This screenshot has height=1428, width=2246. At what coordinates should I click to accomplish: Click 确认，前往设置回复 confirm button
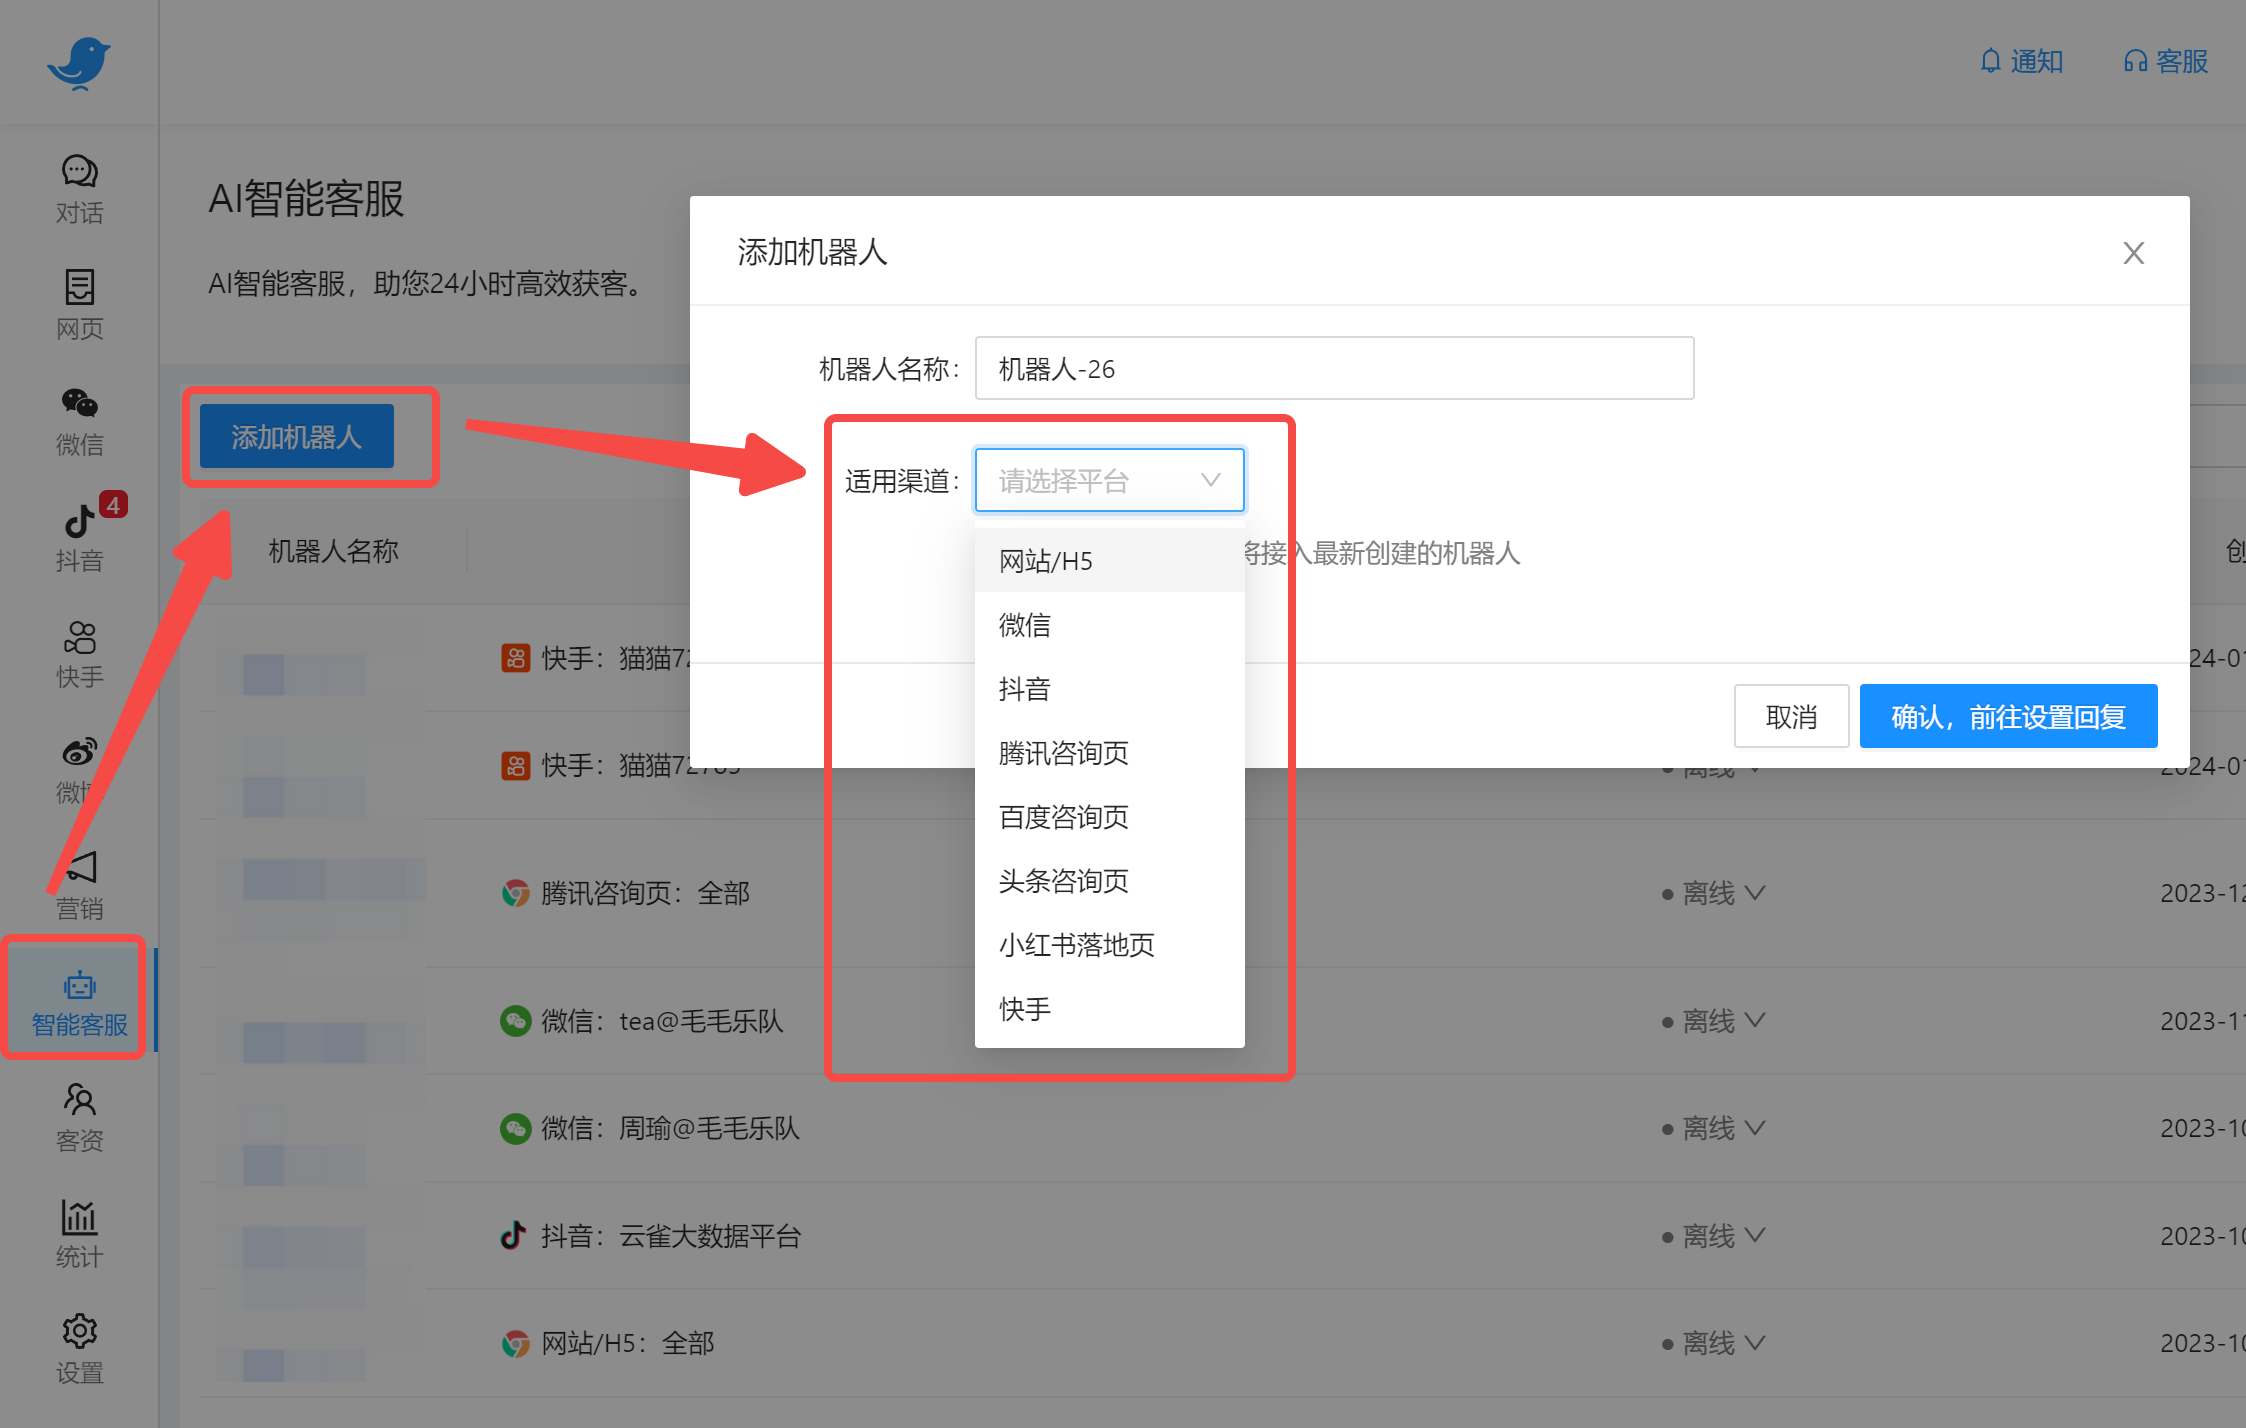click(x=2008, y=715)
